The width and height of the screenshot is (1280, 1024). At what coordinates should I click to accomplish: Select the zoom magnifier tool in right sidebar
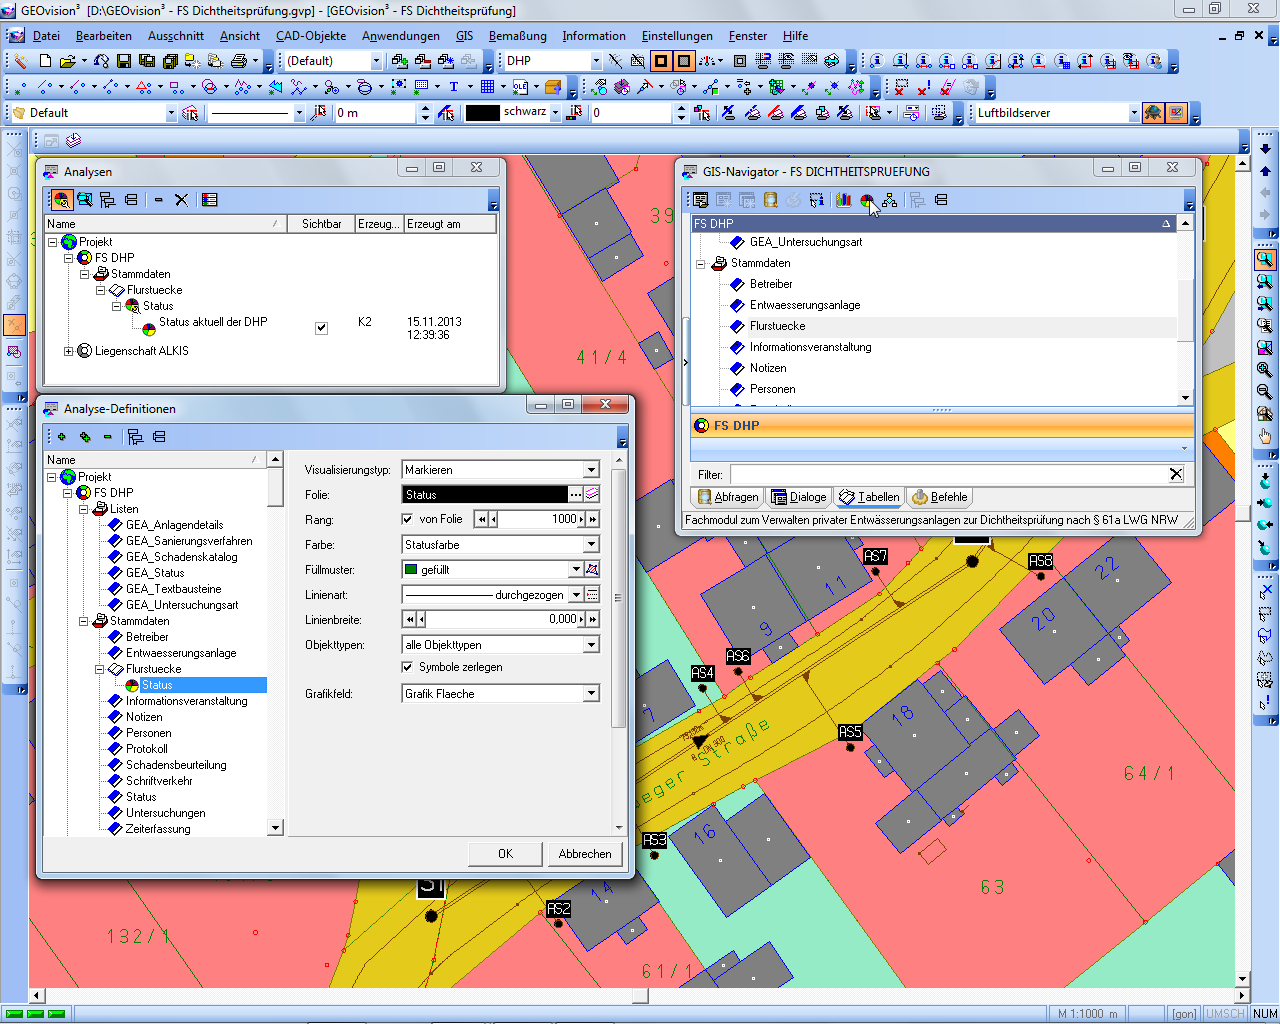tap(1265, 260)
